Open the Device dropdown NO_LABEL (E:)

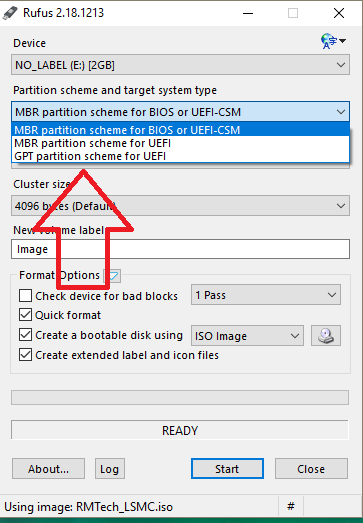pyautogui.click(x=180, y=65)
